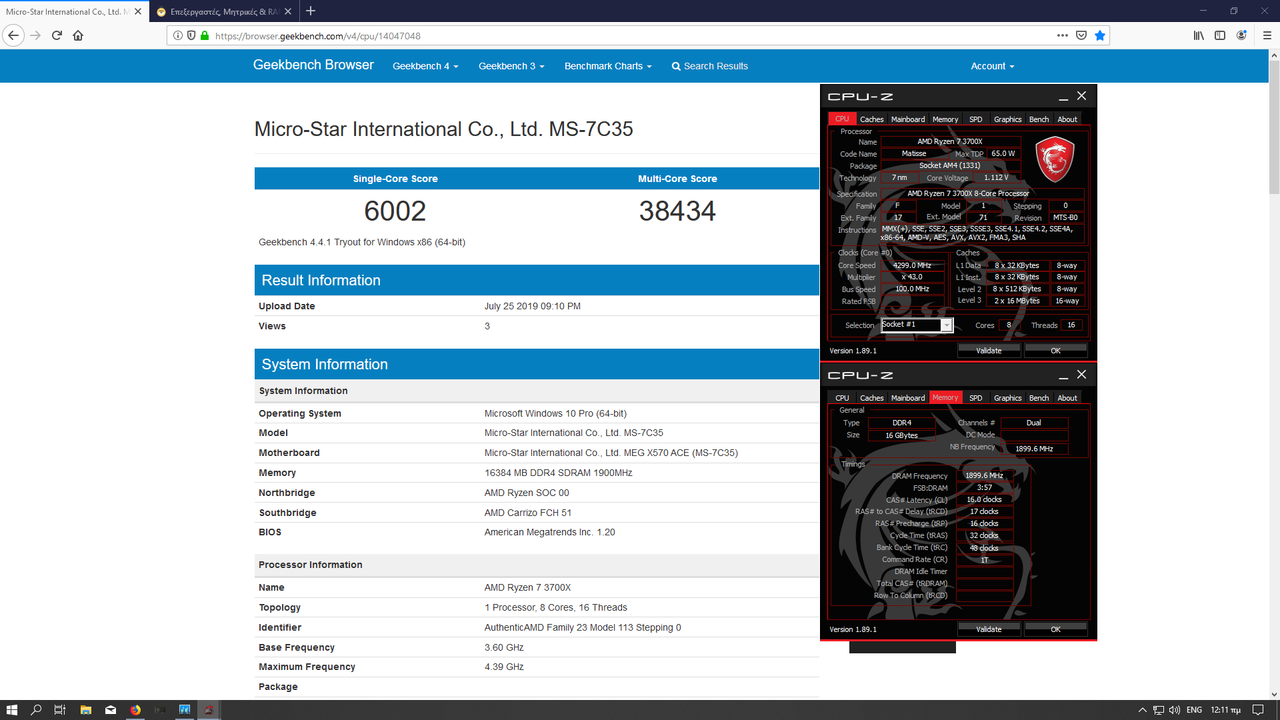Click the Core Speed 4299.0 MHz field
The width and height of the screenshot is (1280, 720).
tap(912, 266)
